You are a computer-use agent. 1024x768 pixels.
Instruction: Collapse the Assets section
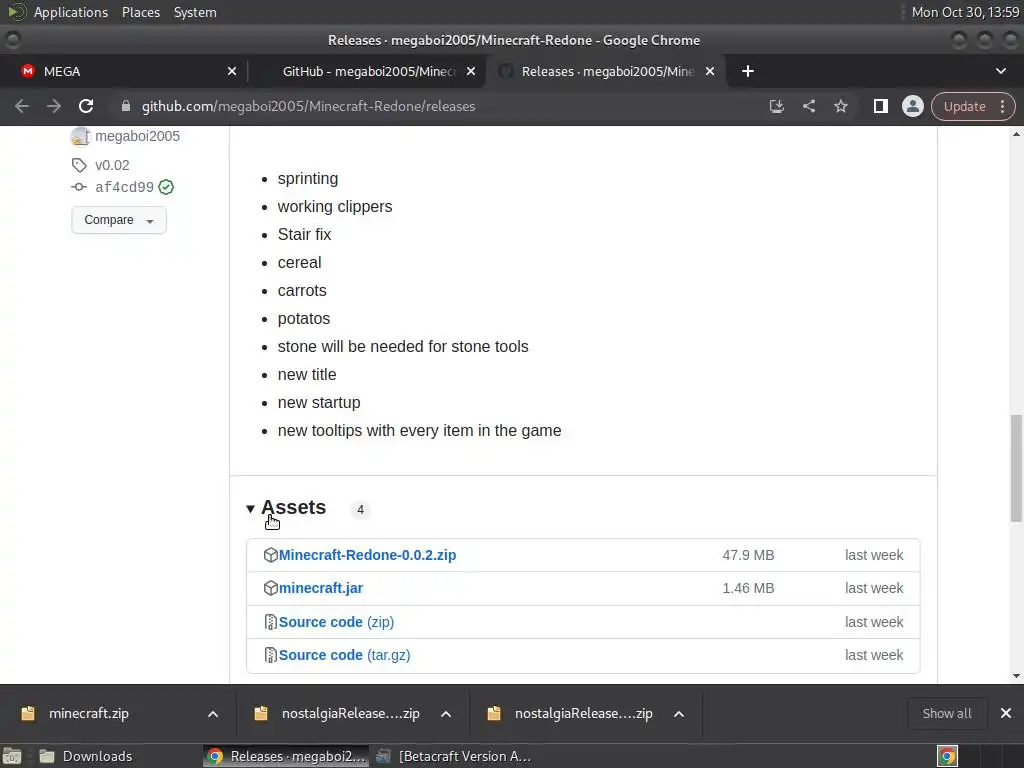(x=287, y=508)
